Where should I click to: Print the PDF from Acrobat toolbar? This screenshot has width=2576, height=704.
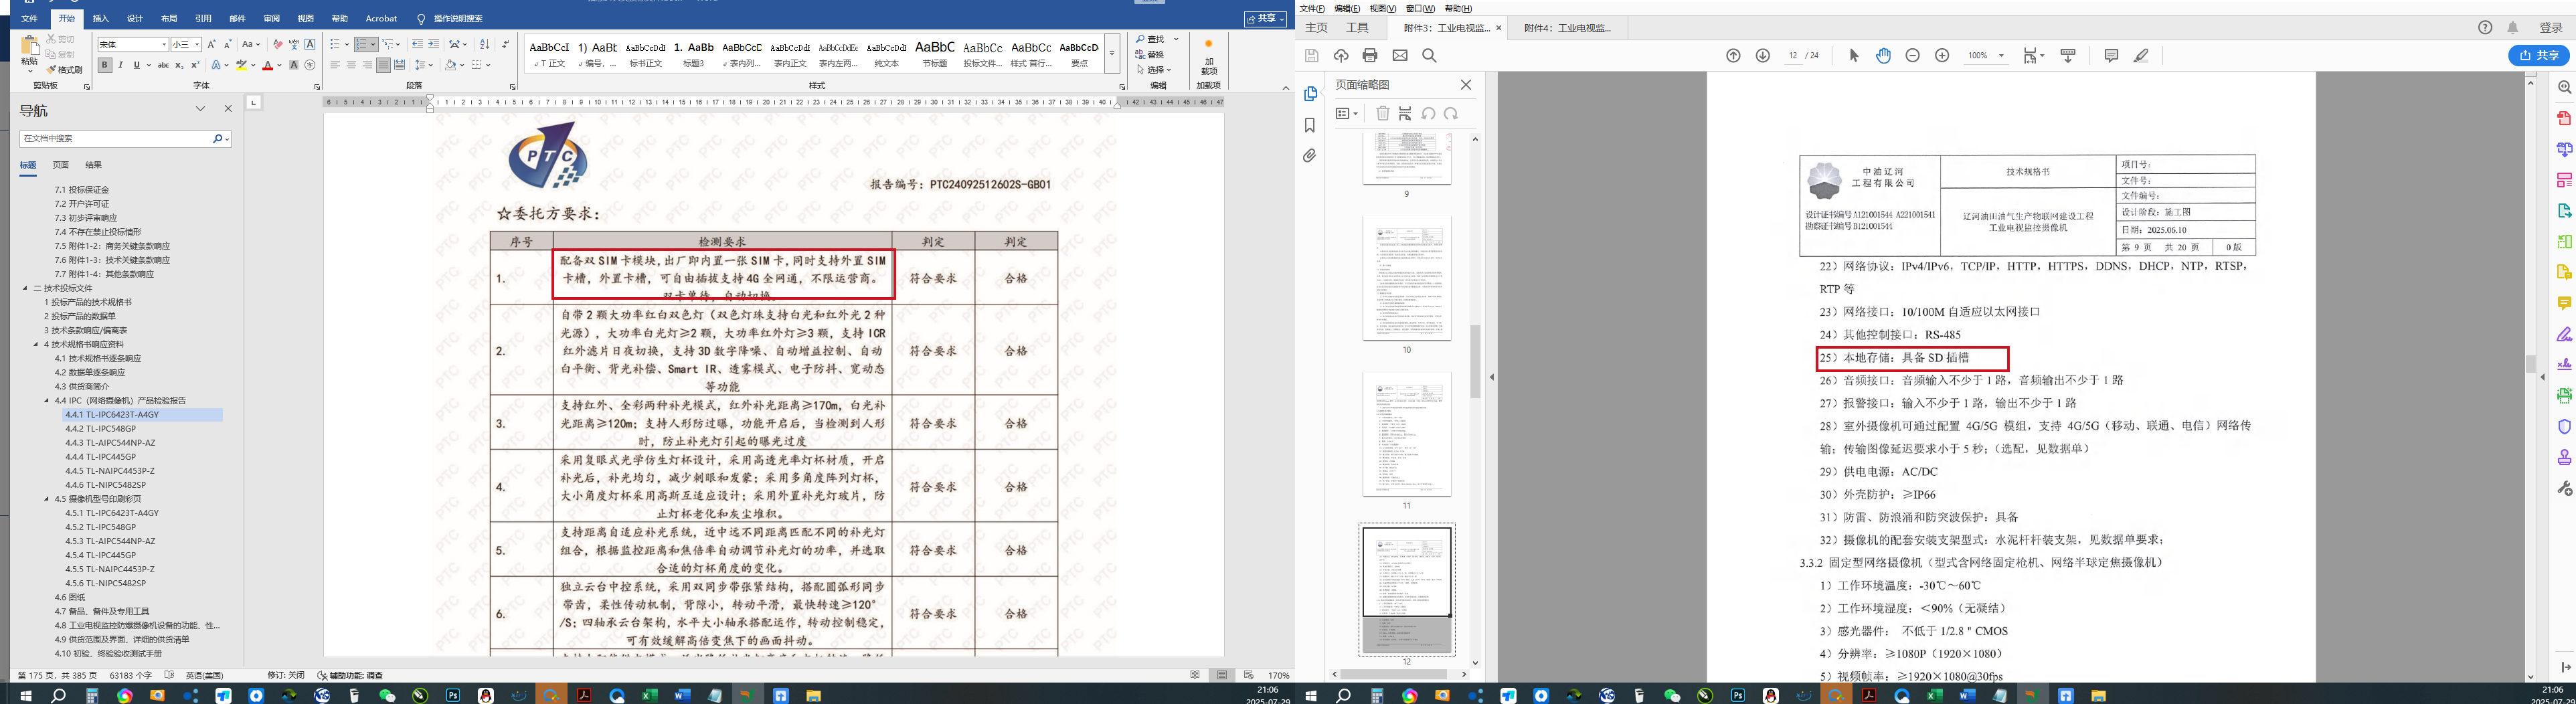click(x=1370, y=56)
